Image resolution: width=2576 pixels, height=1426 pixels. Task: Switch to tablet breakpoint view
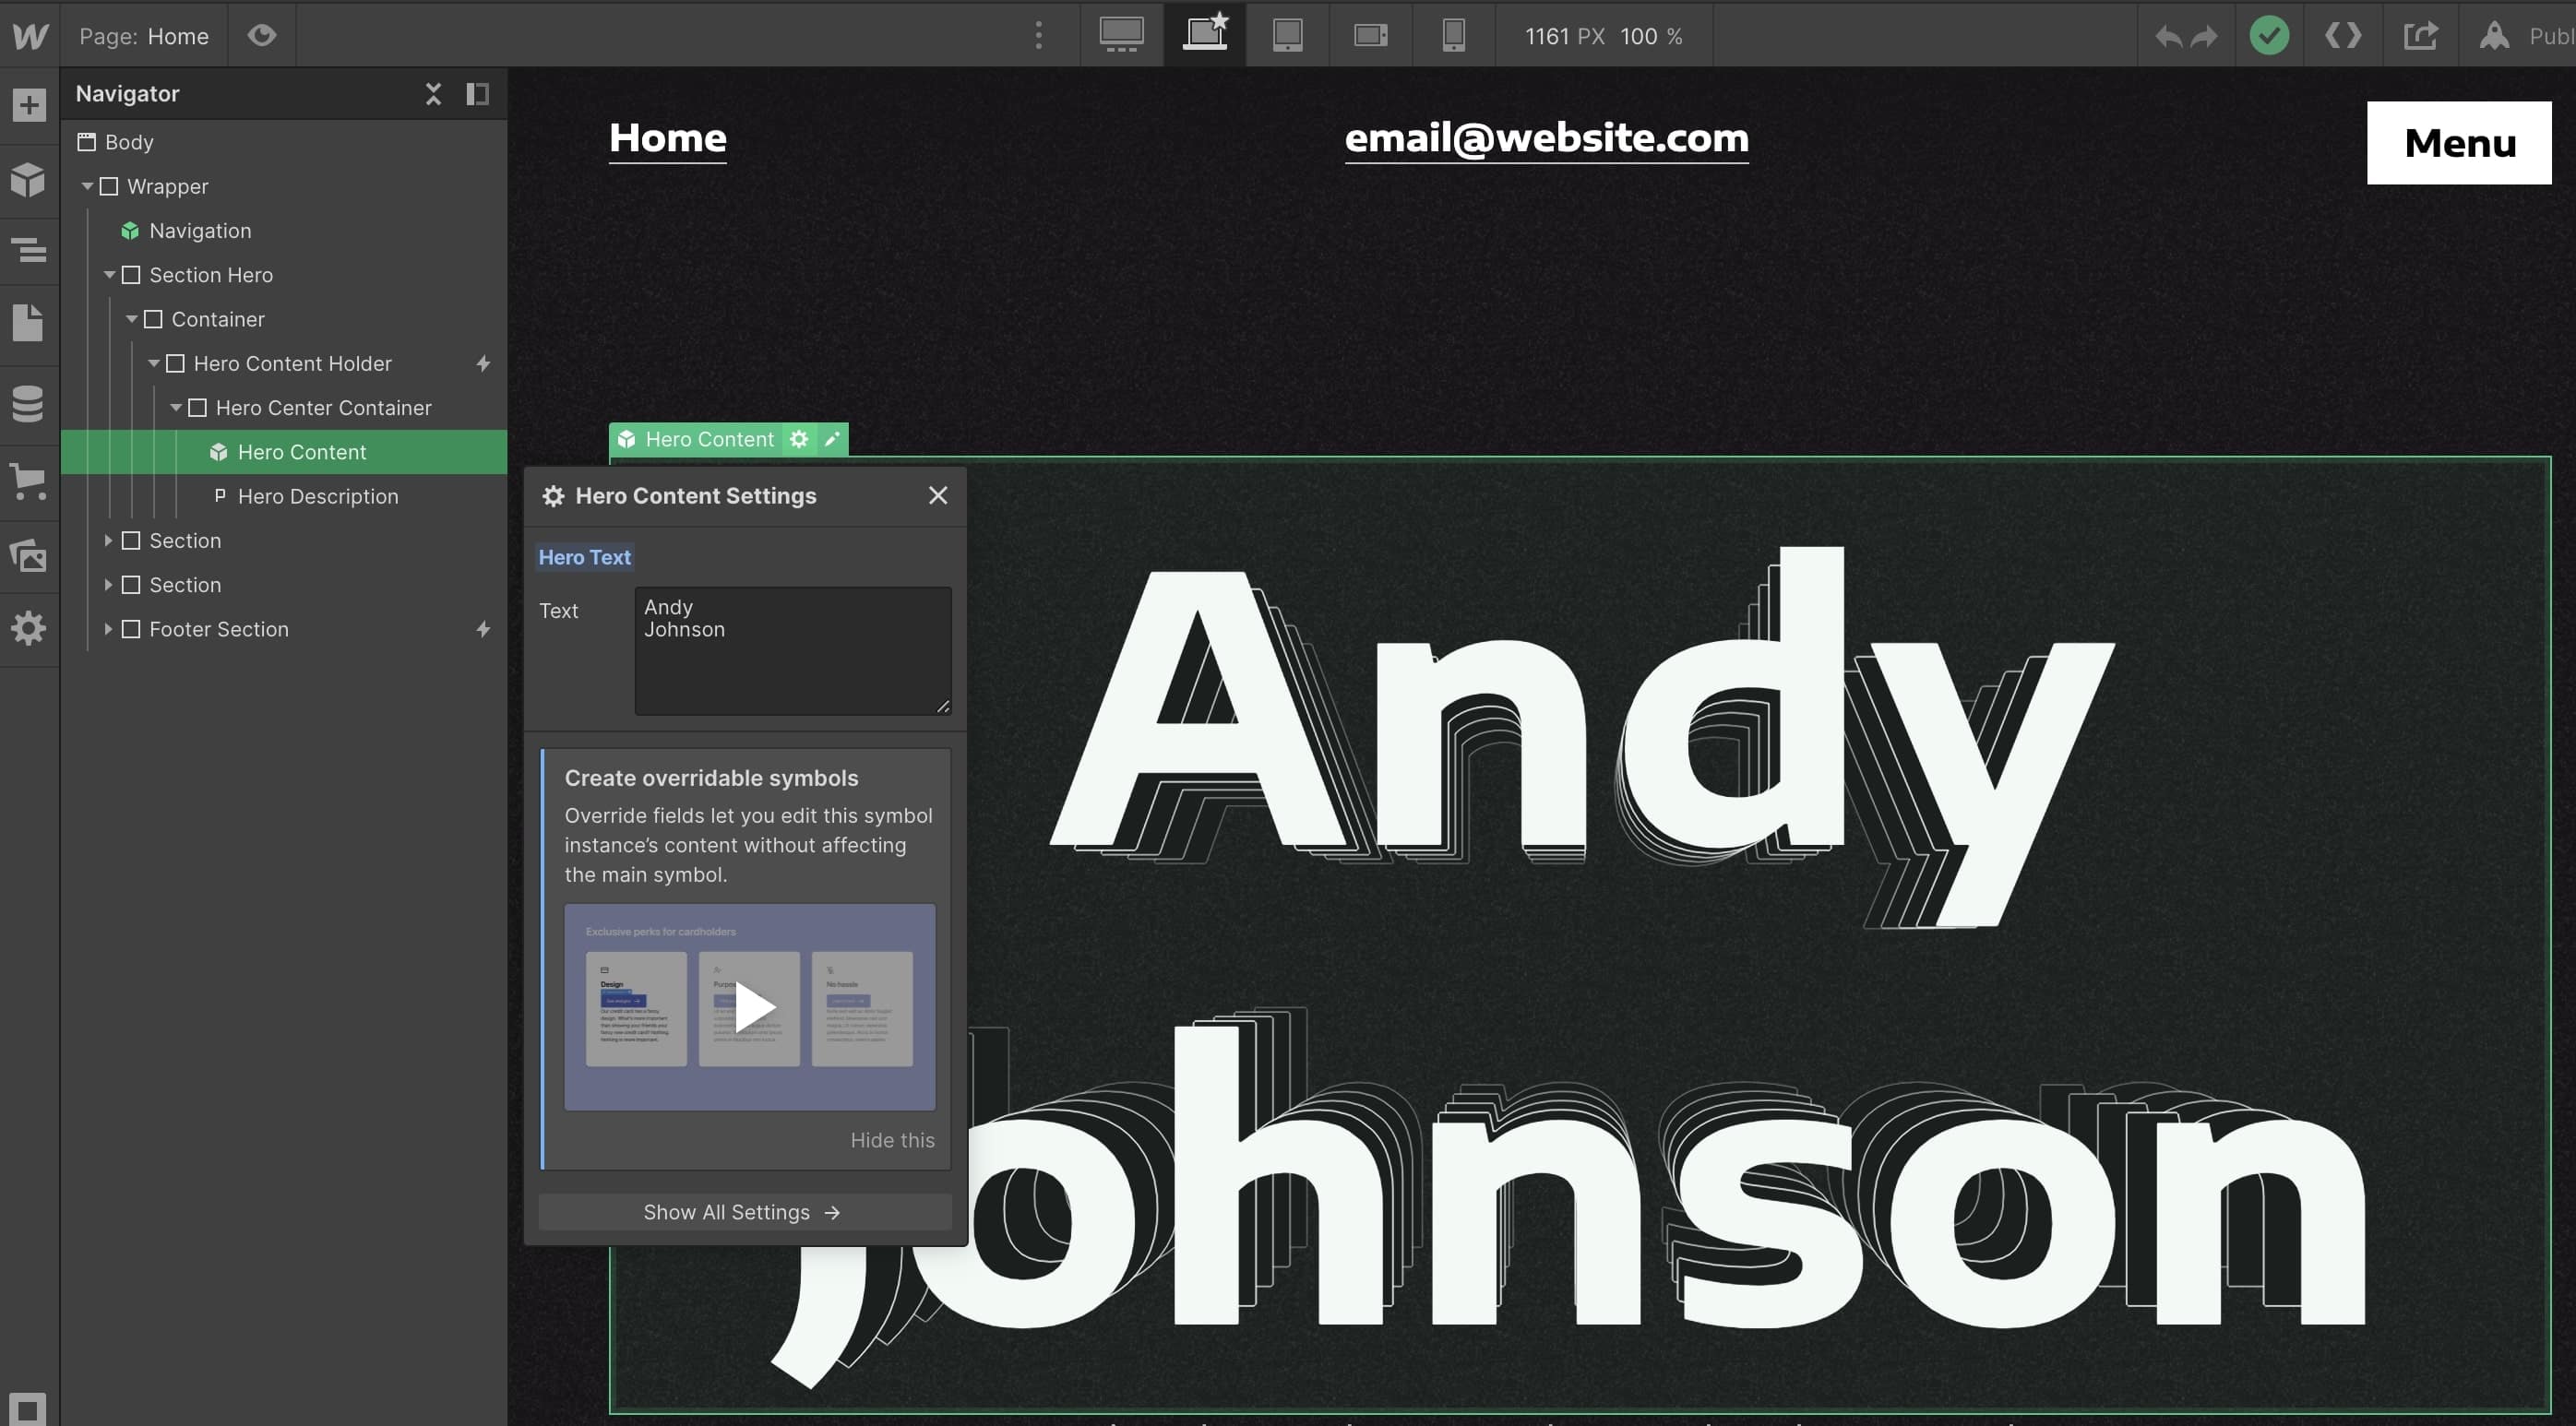(x=1287, y=36)
